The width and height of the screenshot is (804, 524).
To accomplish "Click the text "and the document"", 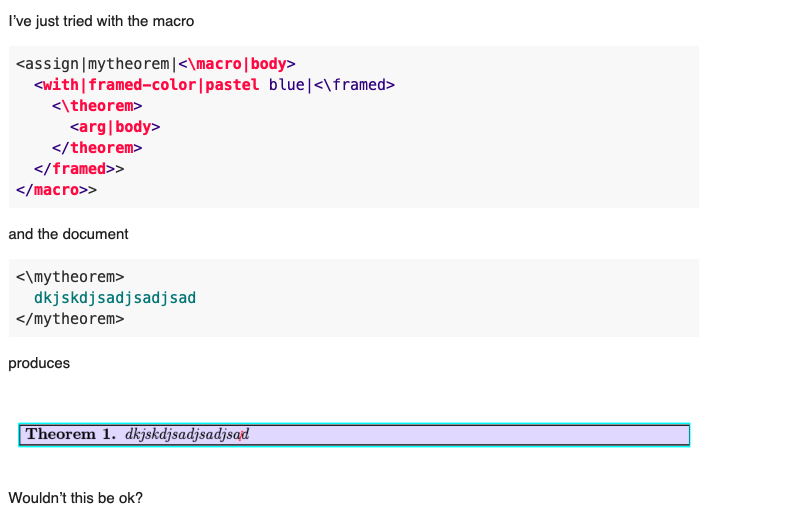I will point(68,234).
